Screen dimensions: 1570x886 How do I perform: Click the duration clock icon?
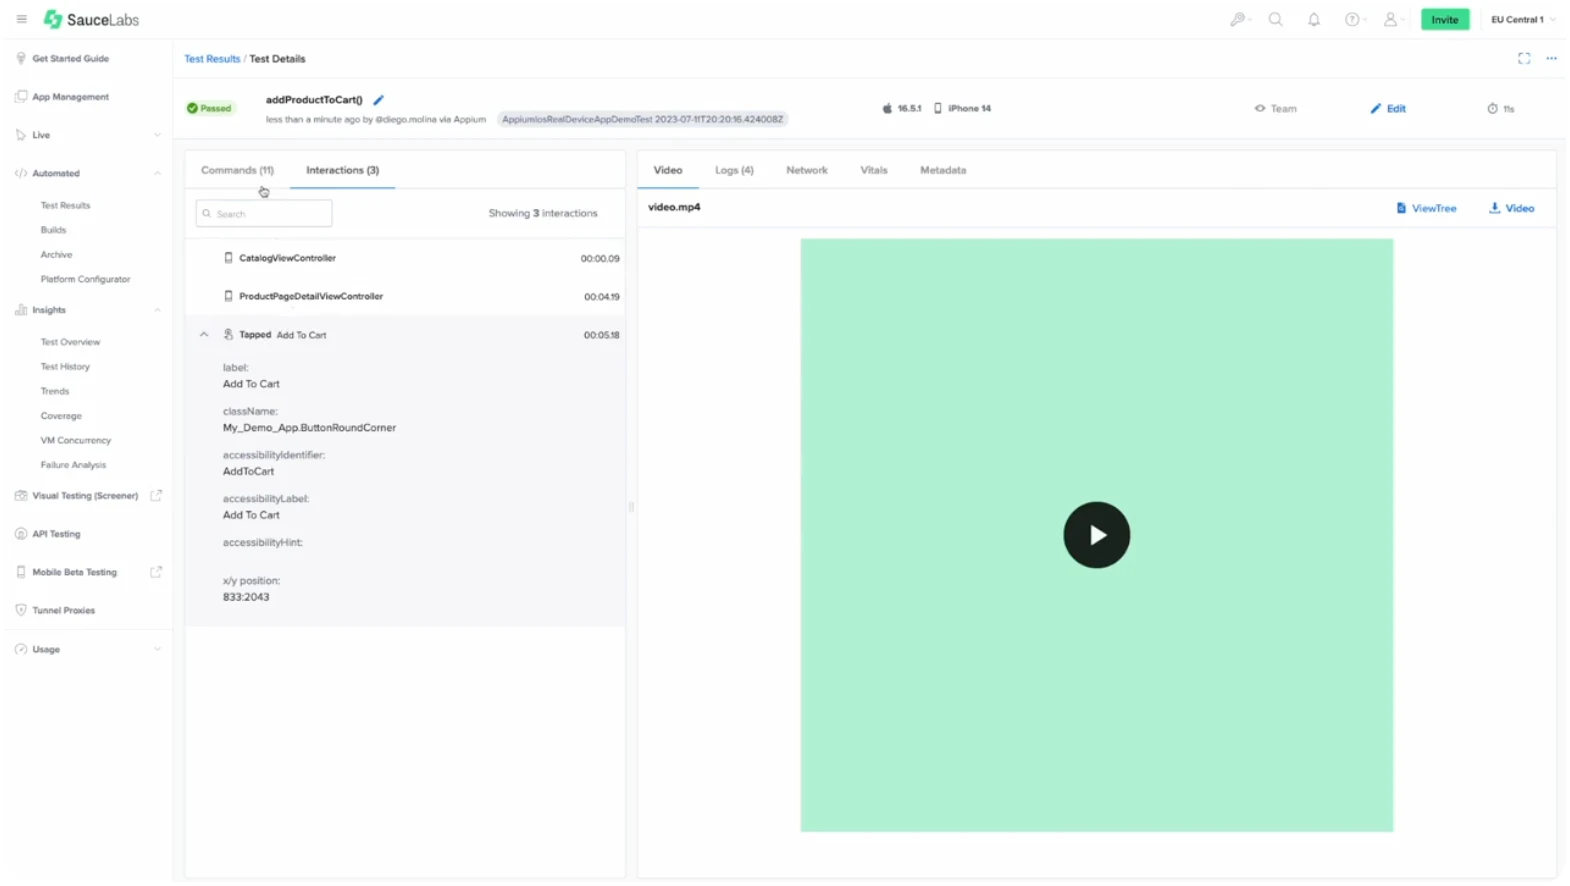1492,108
